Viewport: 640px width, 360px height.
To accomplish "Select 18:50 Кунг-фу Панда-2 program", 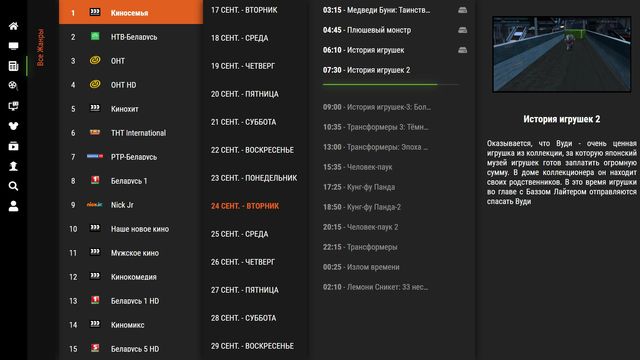I will pos(362,207).
